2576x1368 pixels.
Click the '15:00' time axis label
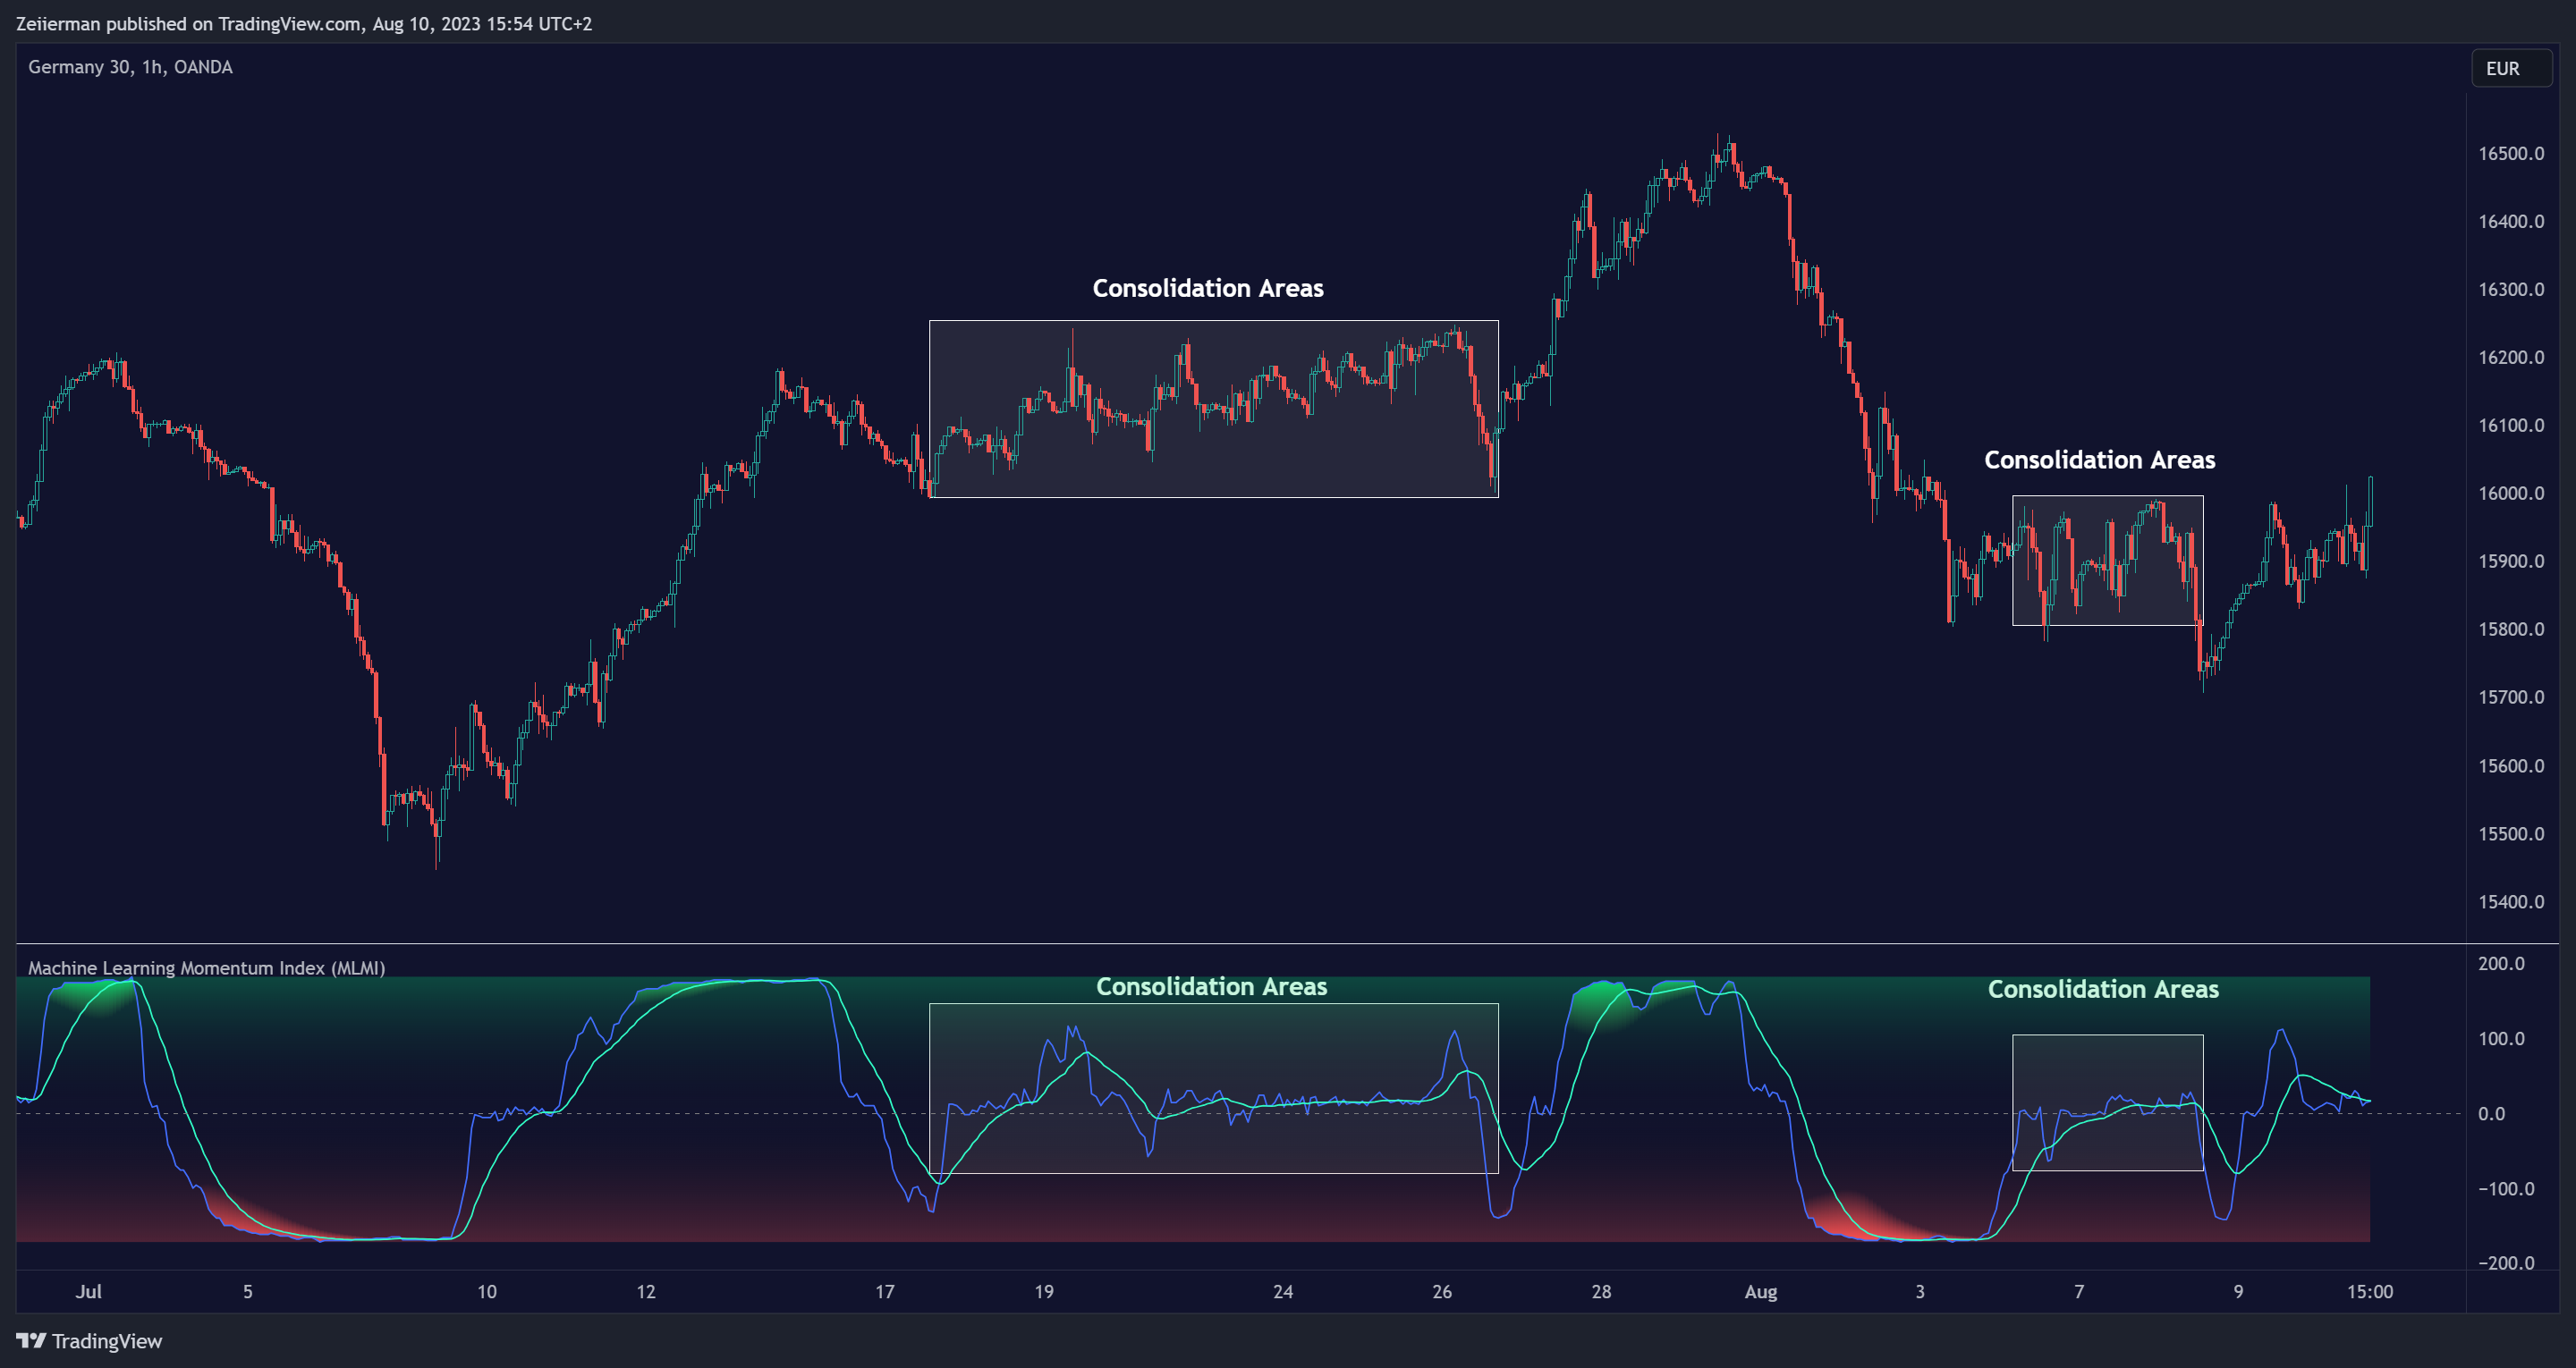pyautogui.click(x=2370, y=1292)
